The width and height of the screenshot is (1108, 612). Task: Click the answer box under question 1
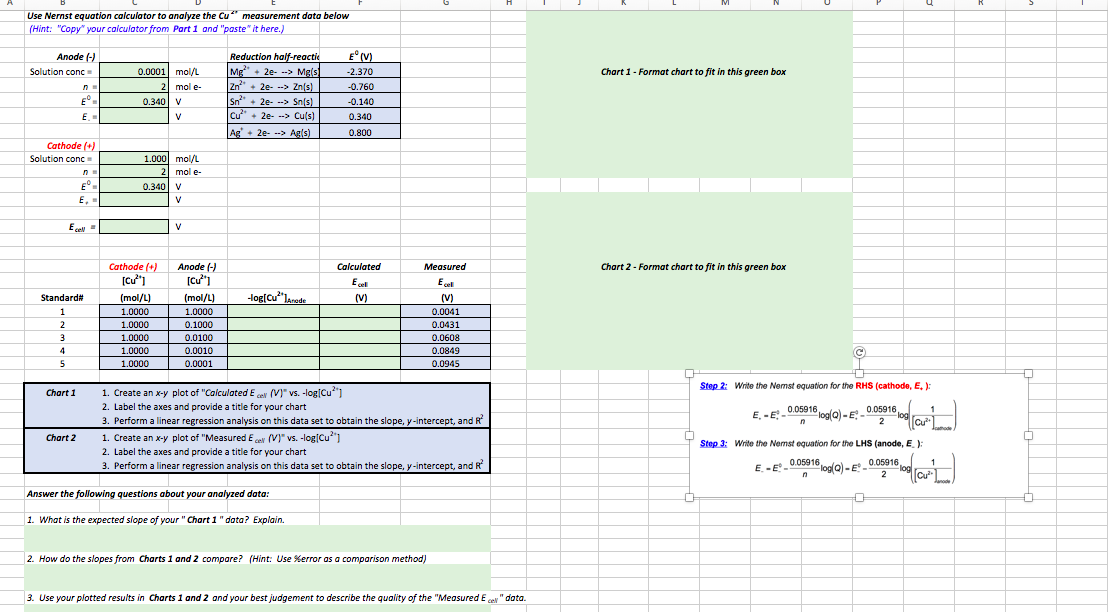click(257, 539)
